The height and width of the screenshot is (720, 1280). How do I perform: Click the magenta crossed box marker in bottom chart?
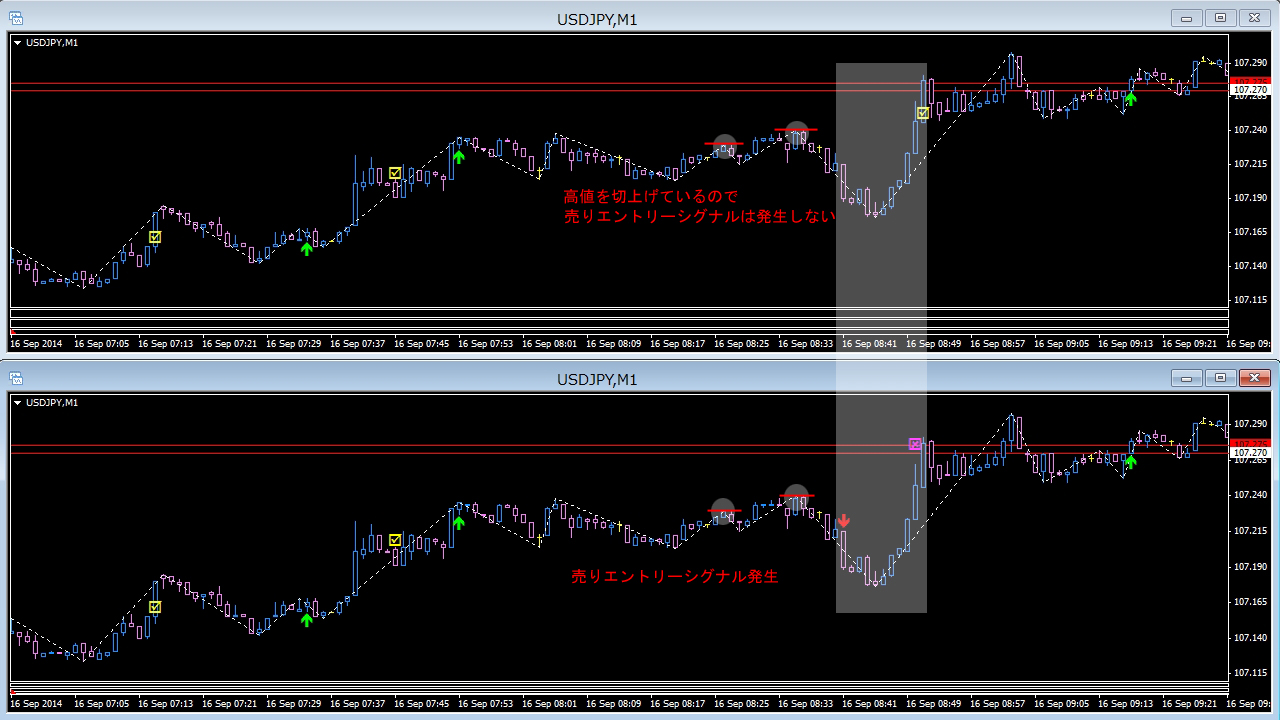click(x=914, y=443)
